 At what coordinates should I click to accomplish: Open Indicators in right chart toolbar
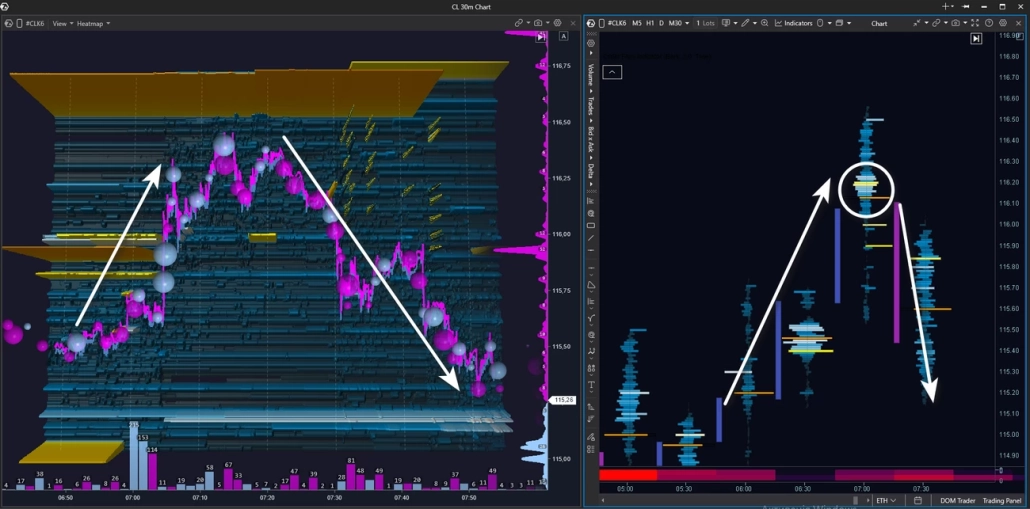pos(793,23)
